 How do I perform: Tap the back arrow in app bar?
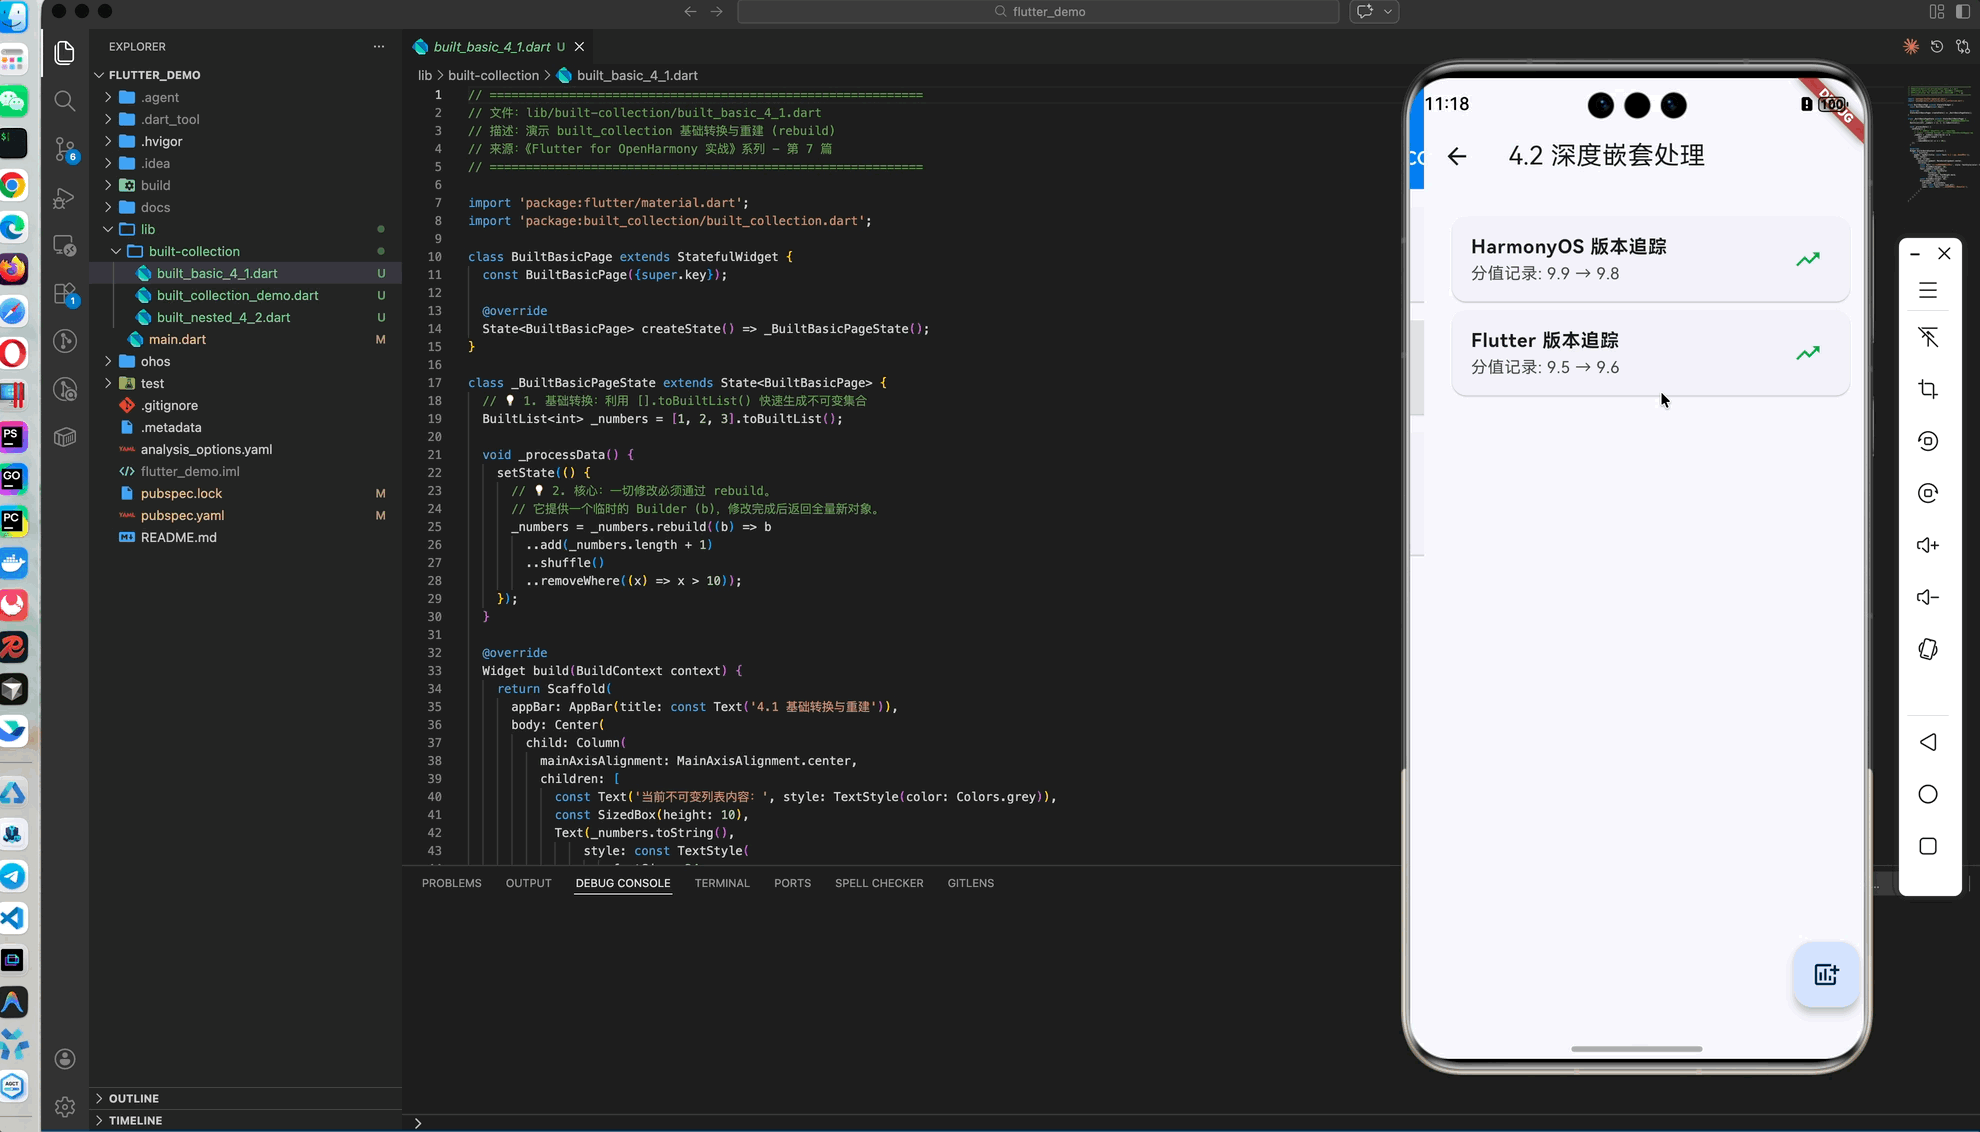coord(1457,156)
